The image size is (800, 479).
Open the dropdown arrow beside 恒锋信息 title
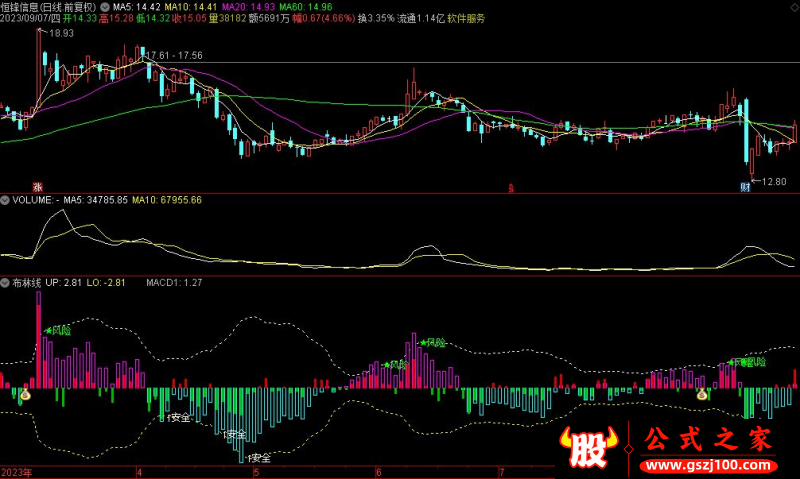tap(105, 7)
